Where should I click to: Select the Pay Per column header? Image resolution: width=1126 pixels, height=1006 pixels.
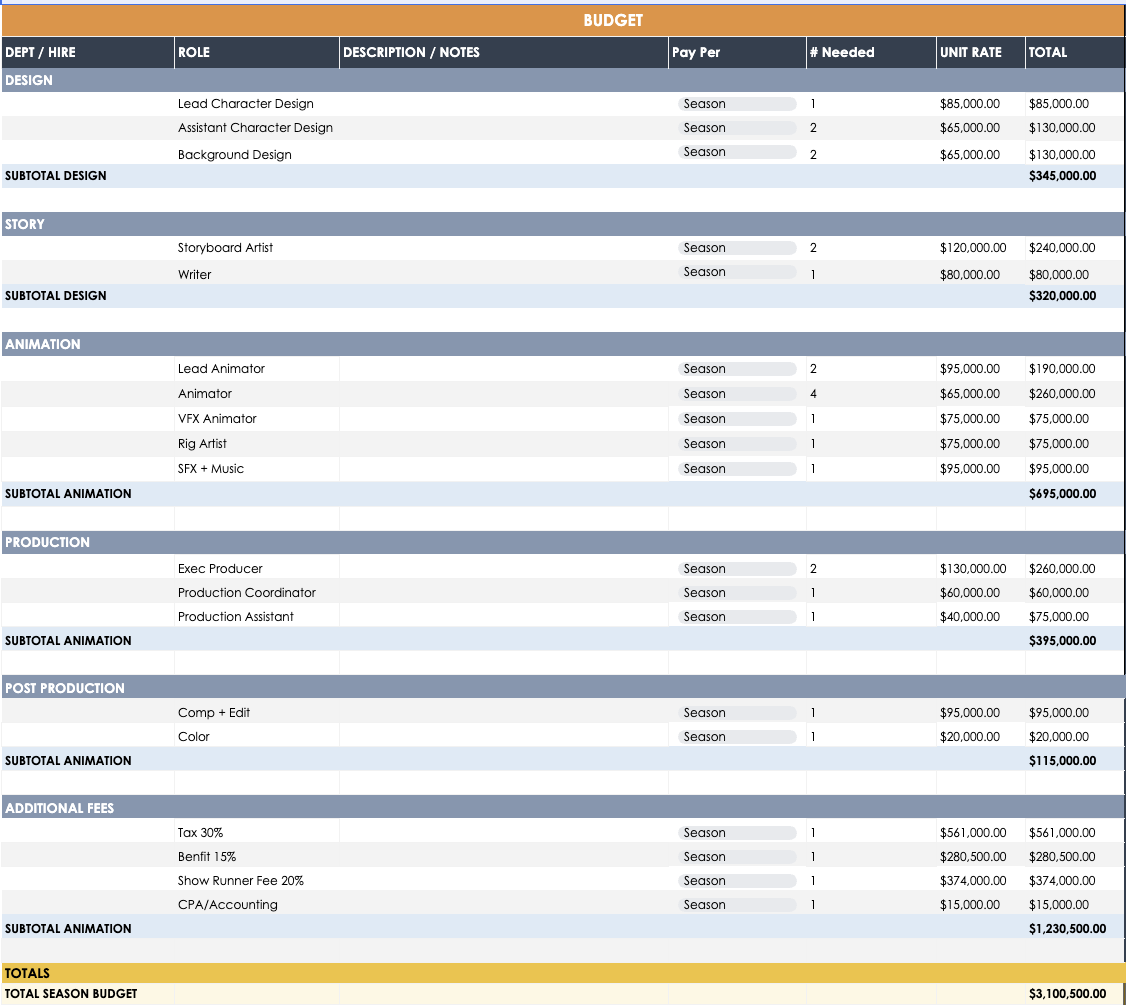737,52
